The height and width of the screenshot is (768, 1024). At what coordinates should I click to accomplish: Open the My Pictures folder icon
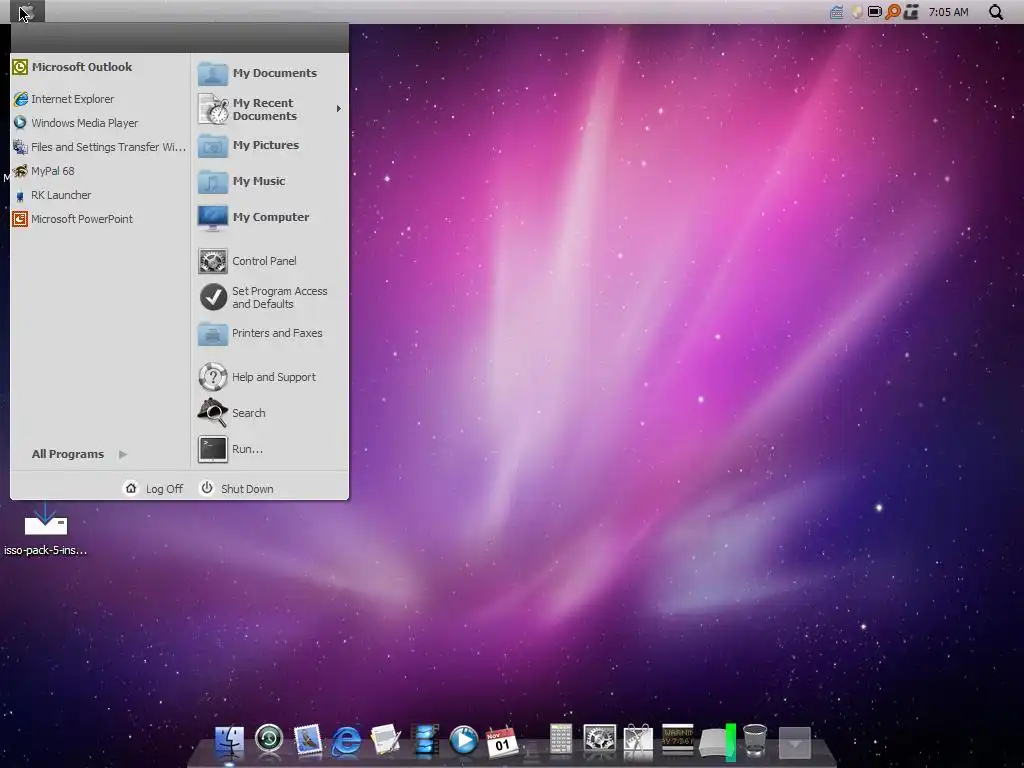(213, 146)
